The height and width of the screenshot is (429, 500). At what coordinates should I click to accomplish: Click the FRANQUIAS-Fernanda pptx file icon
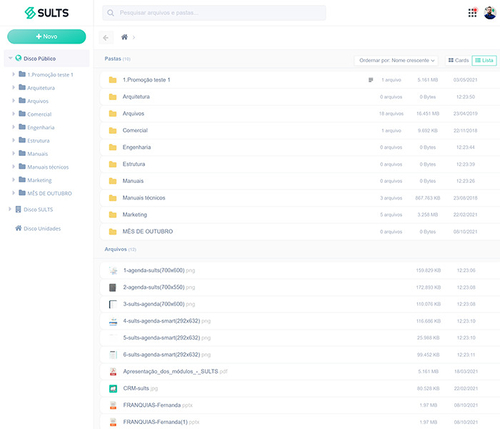click(x=113, y=405)
